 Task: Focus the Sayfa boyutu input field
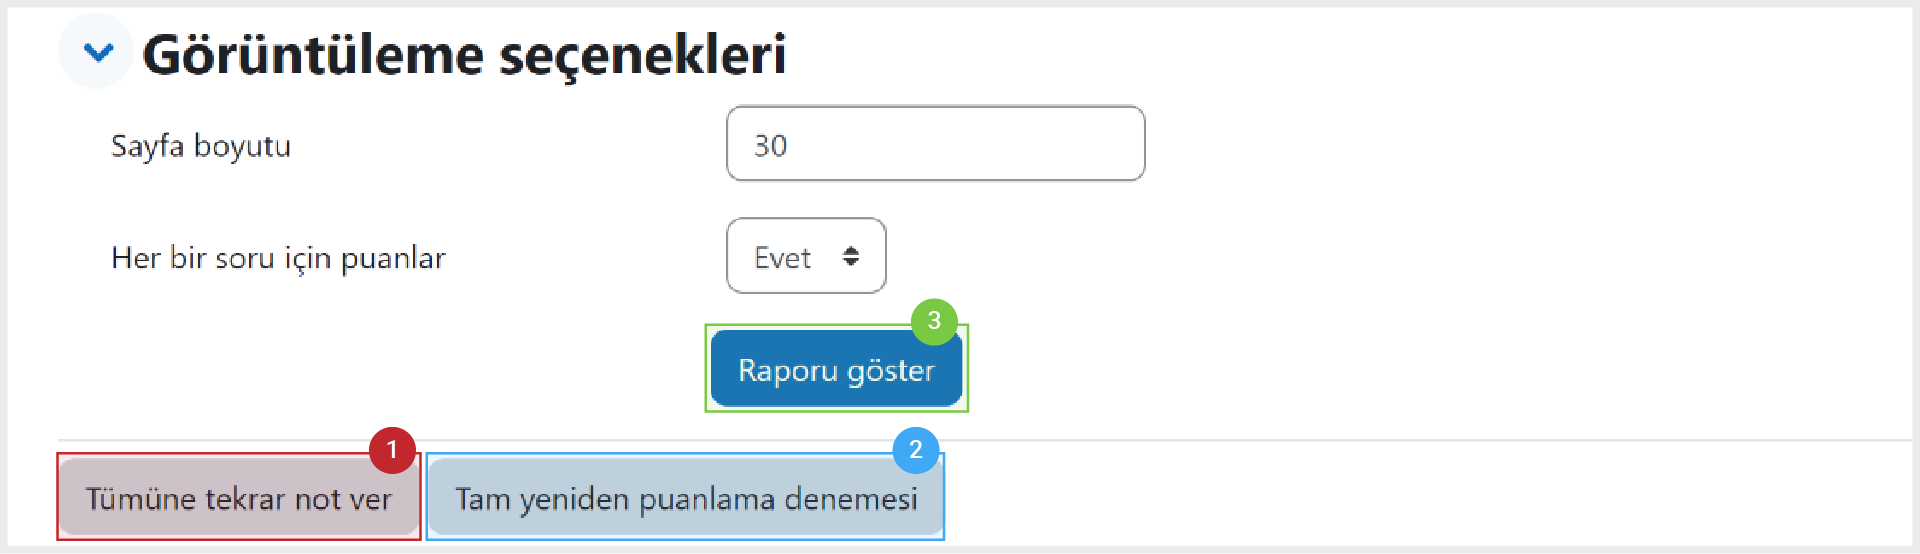pos(935,143)
